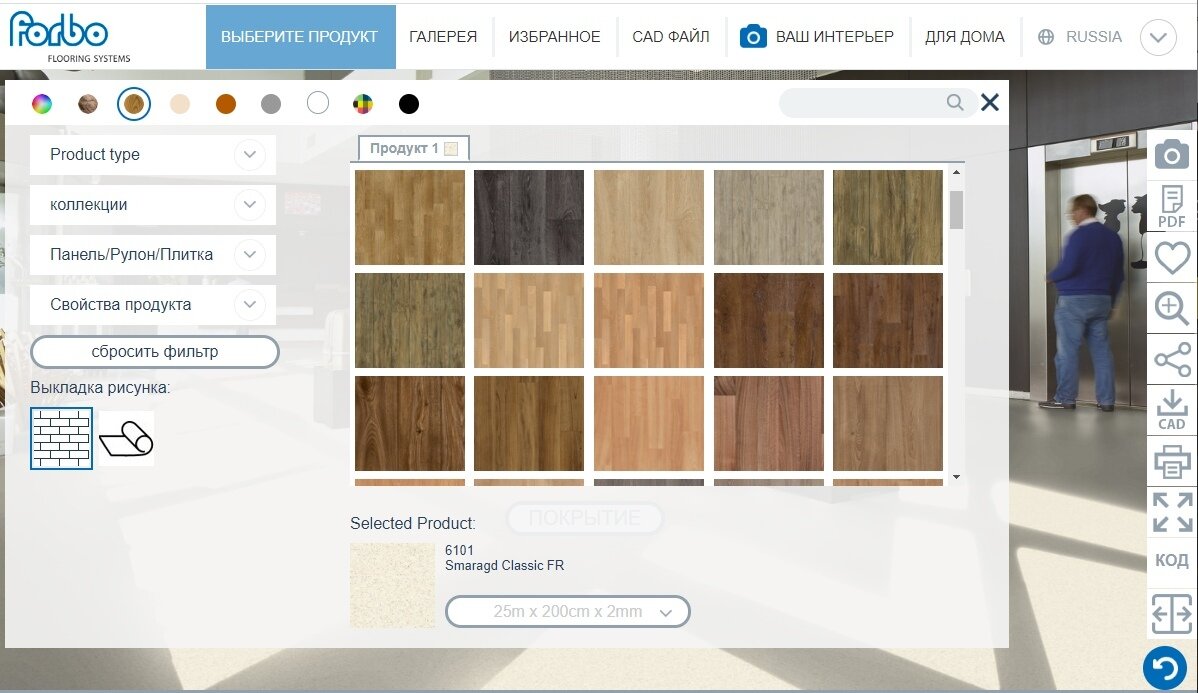Print the current room view
The width and height of the screenshot is (1198, 693).
[x=1171, y=461]
